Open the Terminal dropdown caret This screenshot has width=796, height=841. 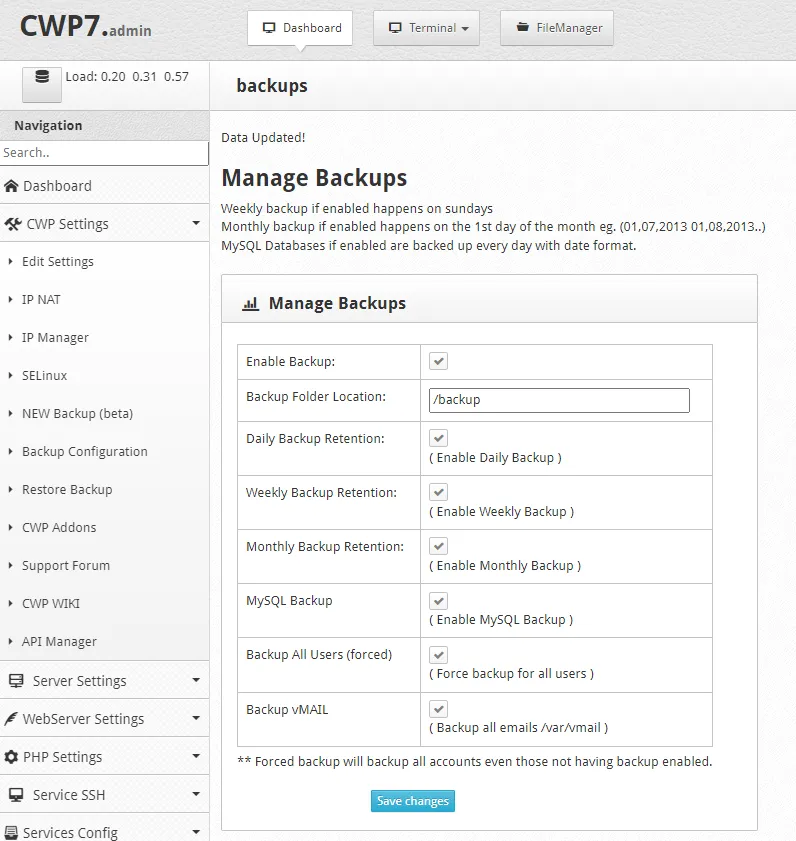pyautogui.click(x=465, y=29)
